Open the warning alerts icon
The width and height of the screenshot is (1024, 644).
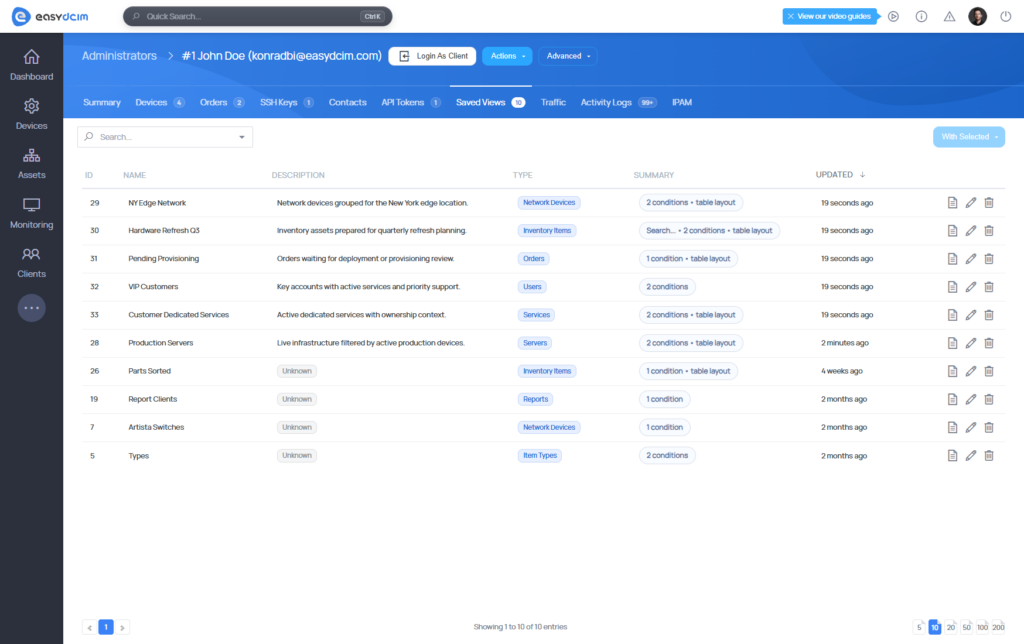coord(950,16)
